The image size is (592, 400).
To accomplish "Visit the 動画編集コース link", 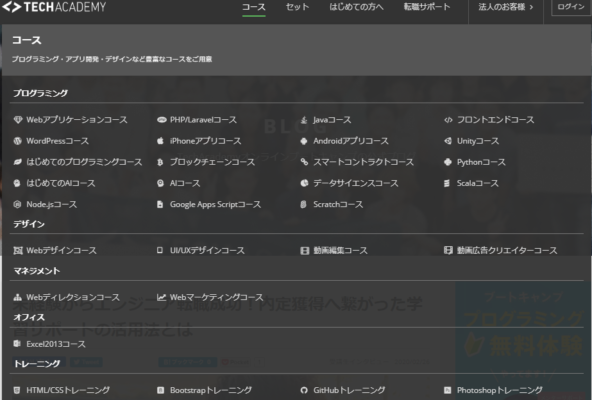I will click(341, 250).
